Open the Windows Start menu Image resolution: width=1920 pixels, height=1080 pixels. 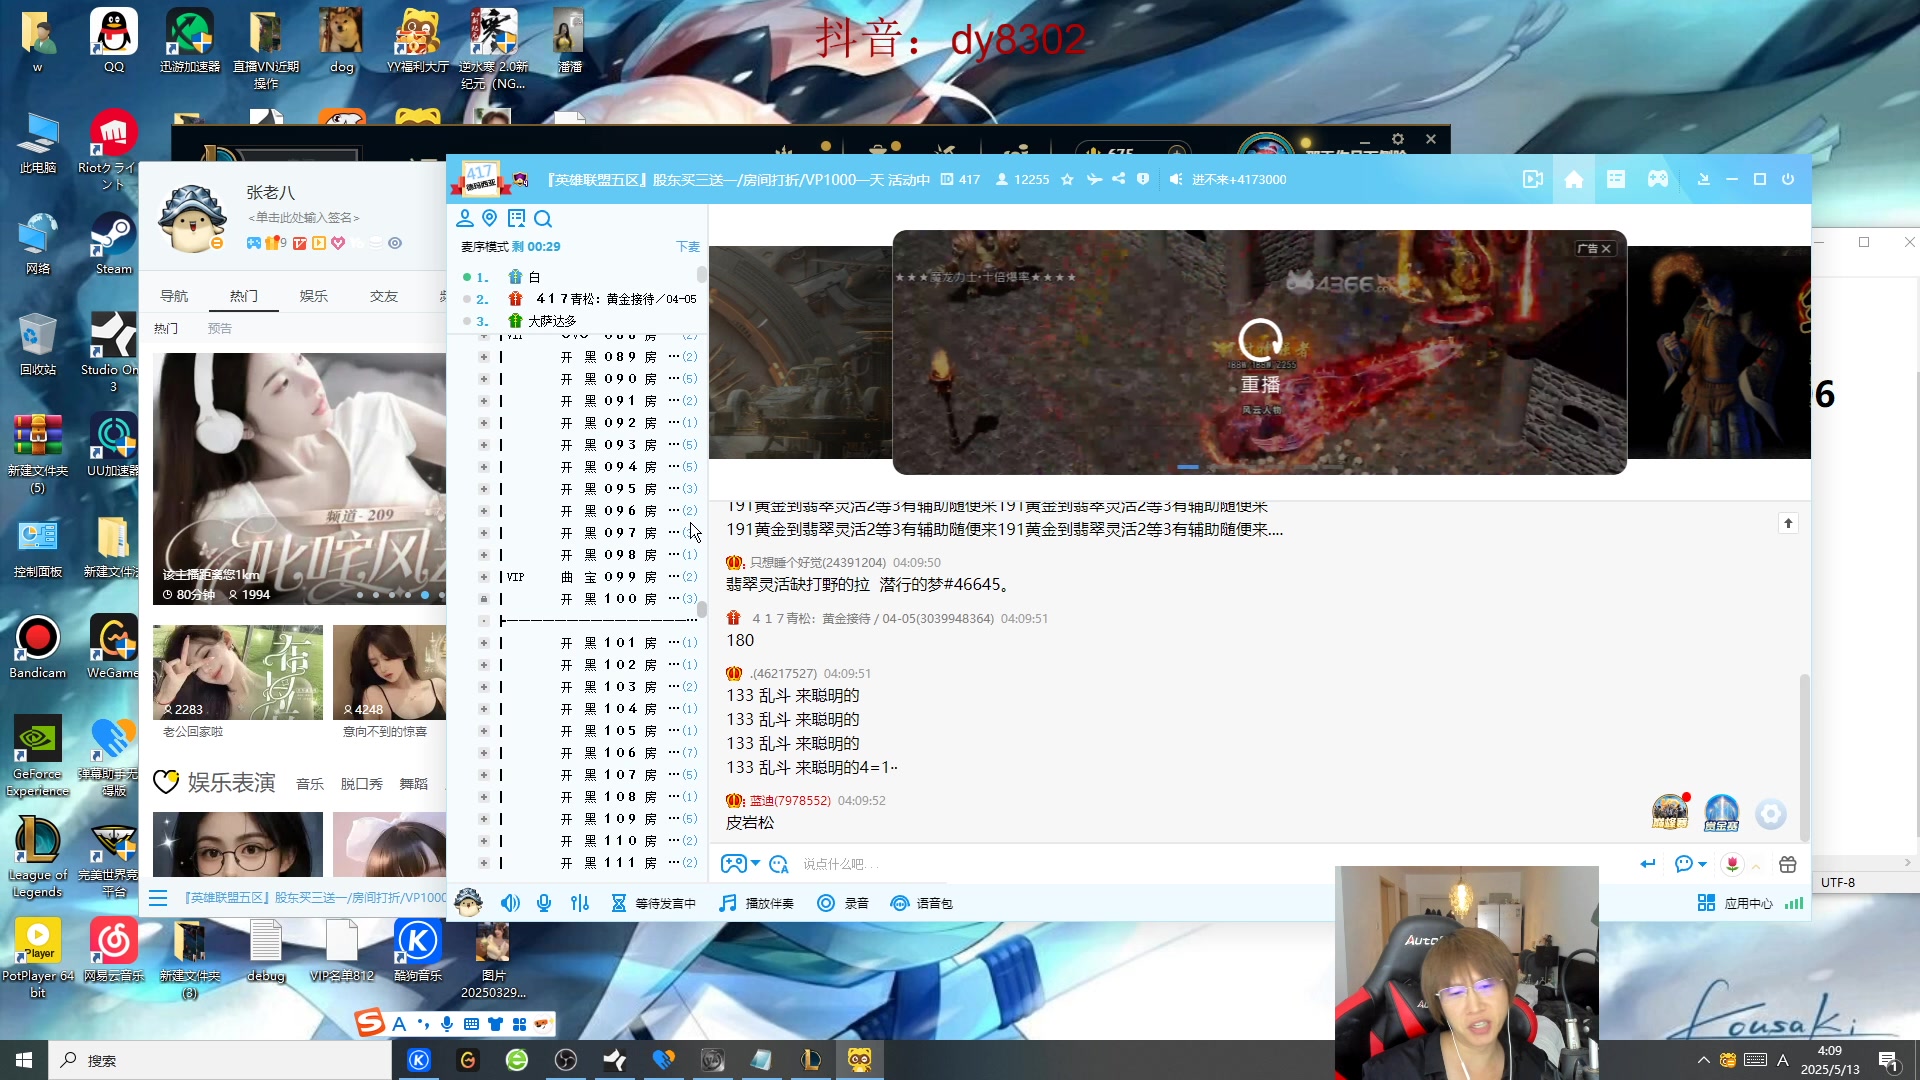tap(24, 1060)
